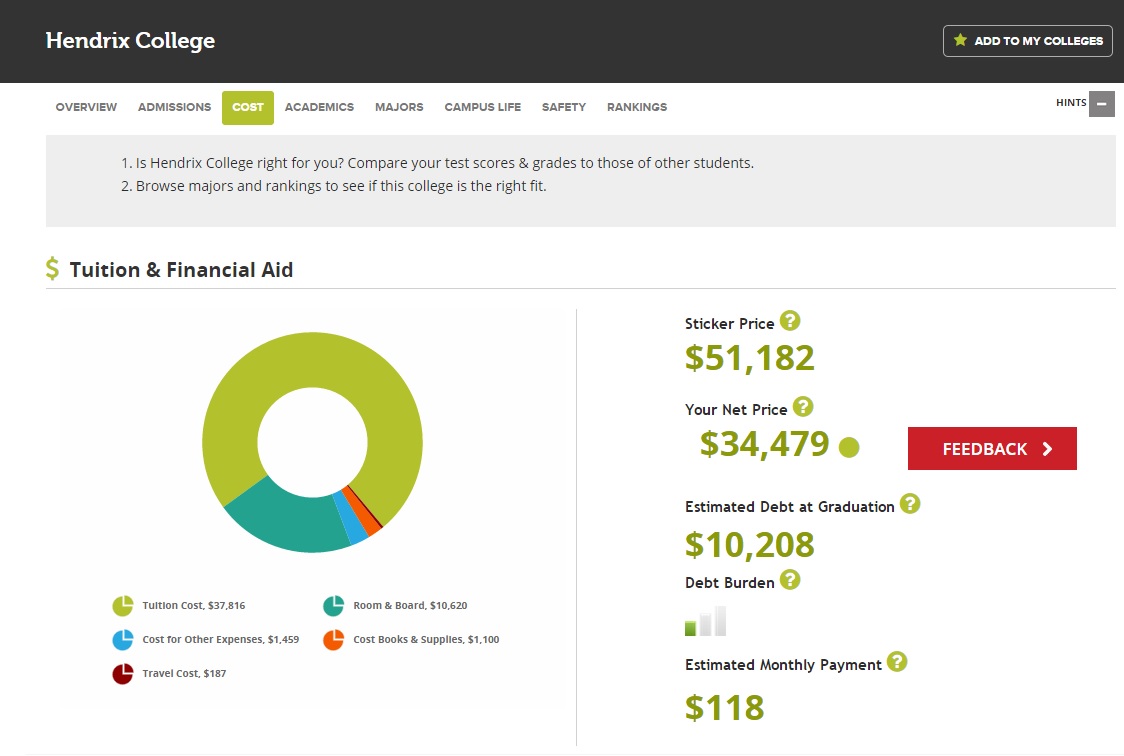The image size is (1124, 756).
Task: Click the green dot beside Your Net Price
Action: [849, 447]
